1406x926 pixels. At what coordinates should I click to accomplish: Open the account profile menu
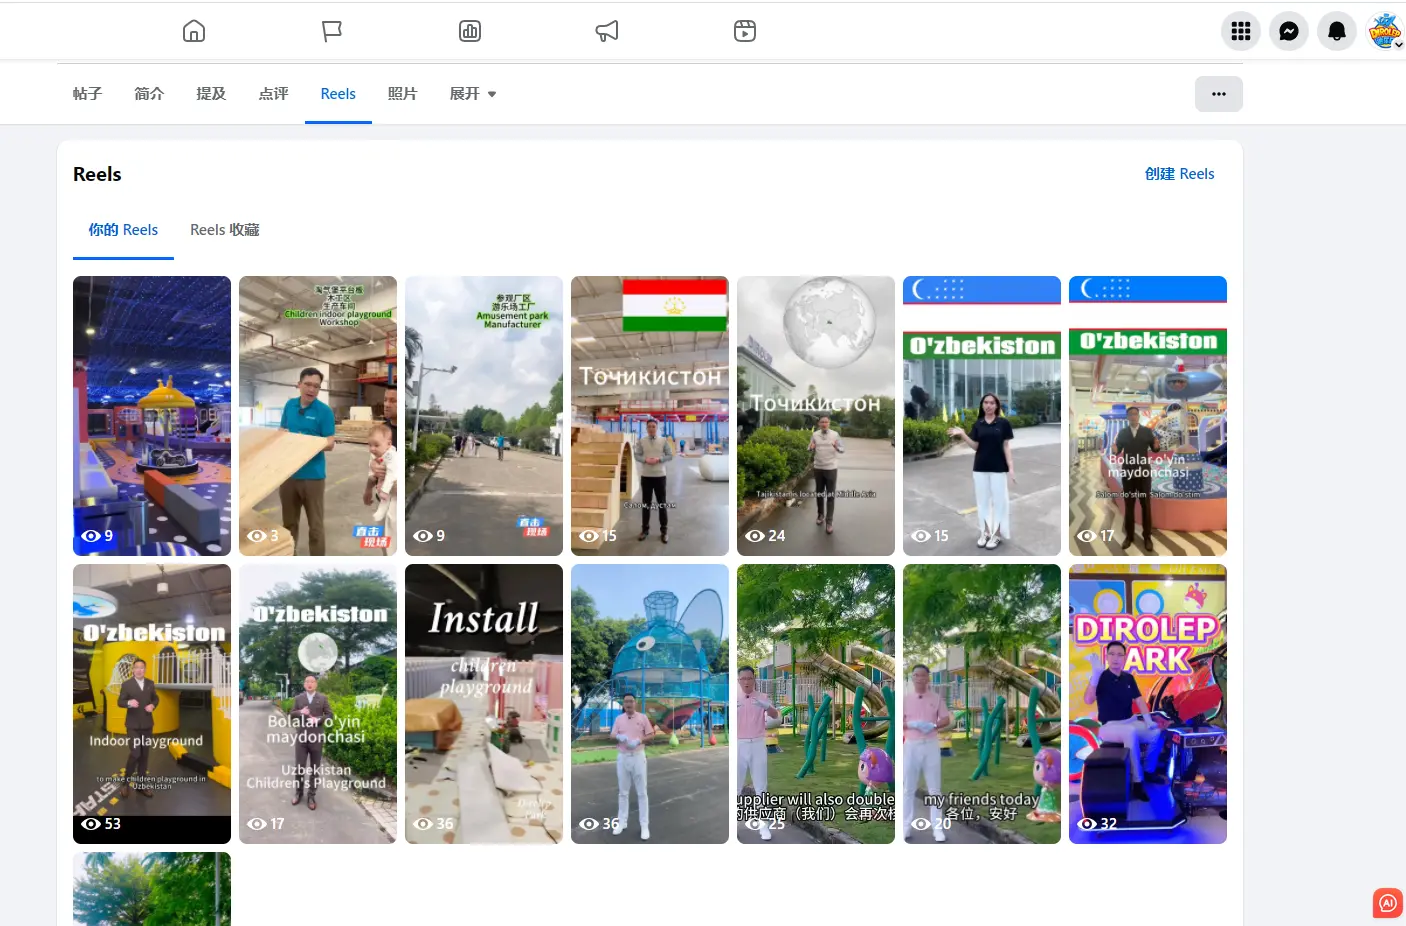pos(1385,31)
